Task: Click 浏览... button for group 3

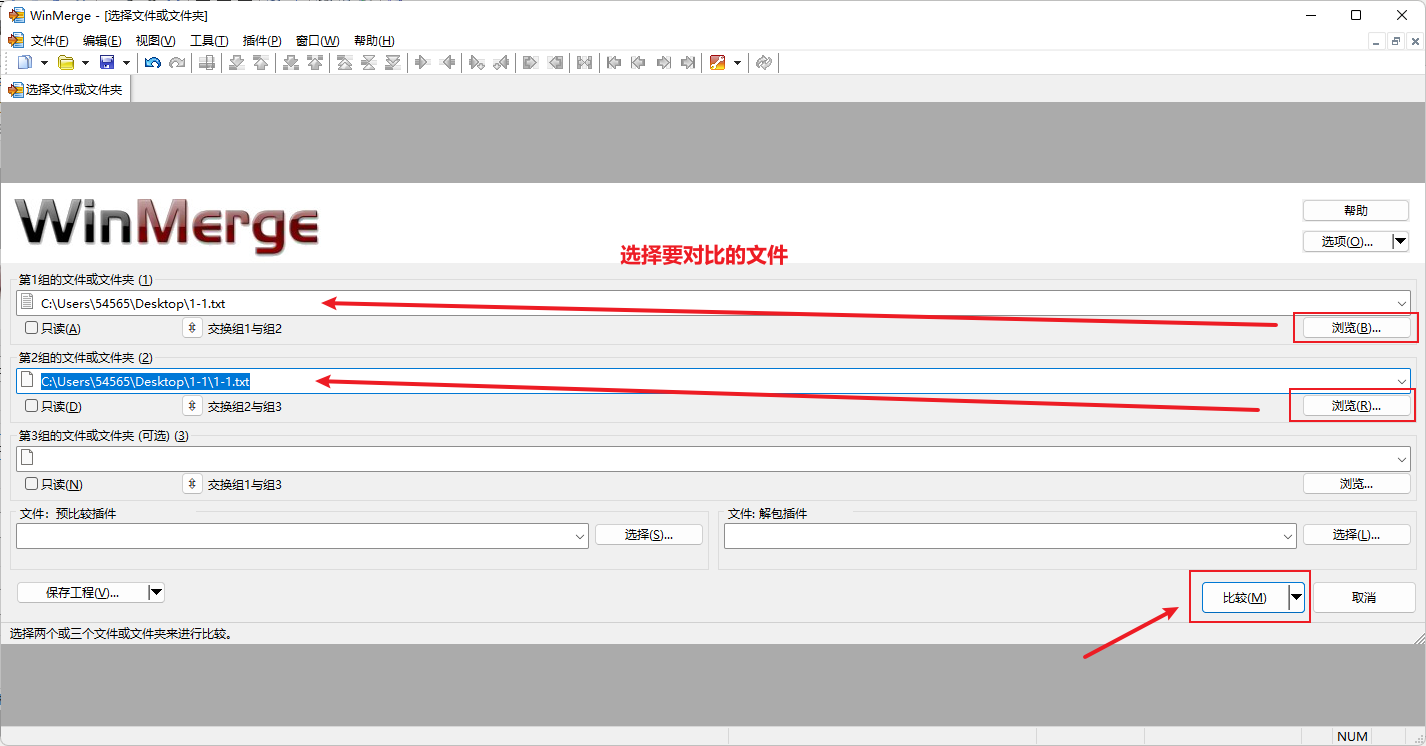Action: tap(1356, 484)
